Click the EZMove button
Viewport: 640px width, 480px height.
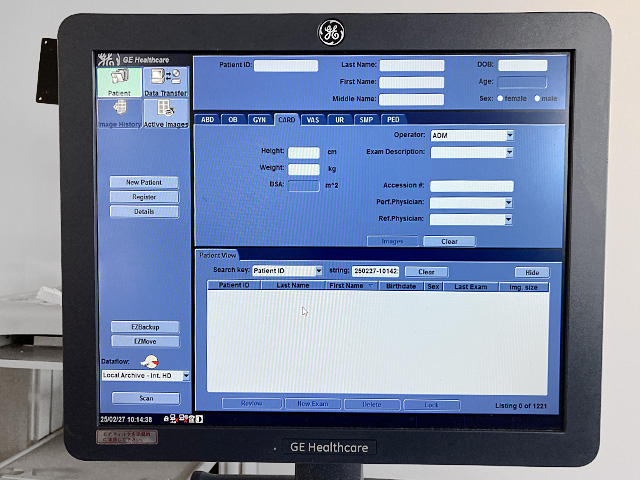pyautogui.click(x=145, y=342)
